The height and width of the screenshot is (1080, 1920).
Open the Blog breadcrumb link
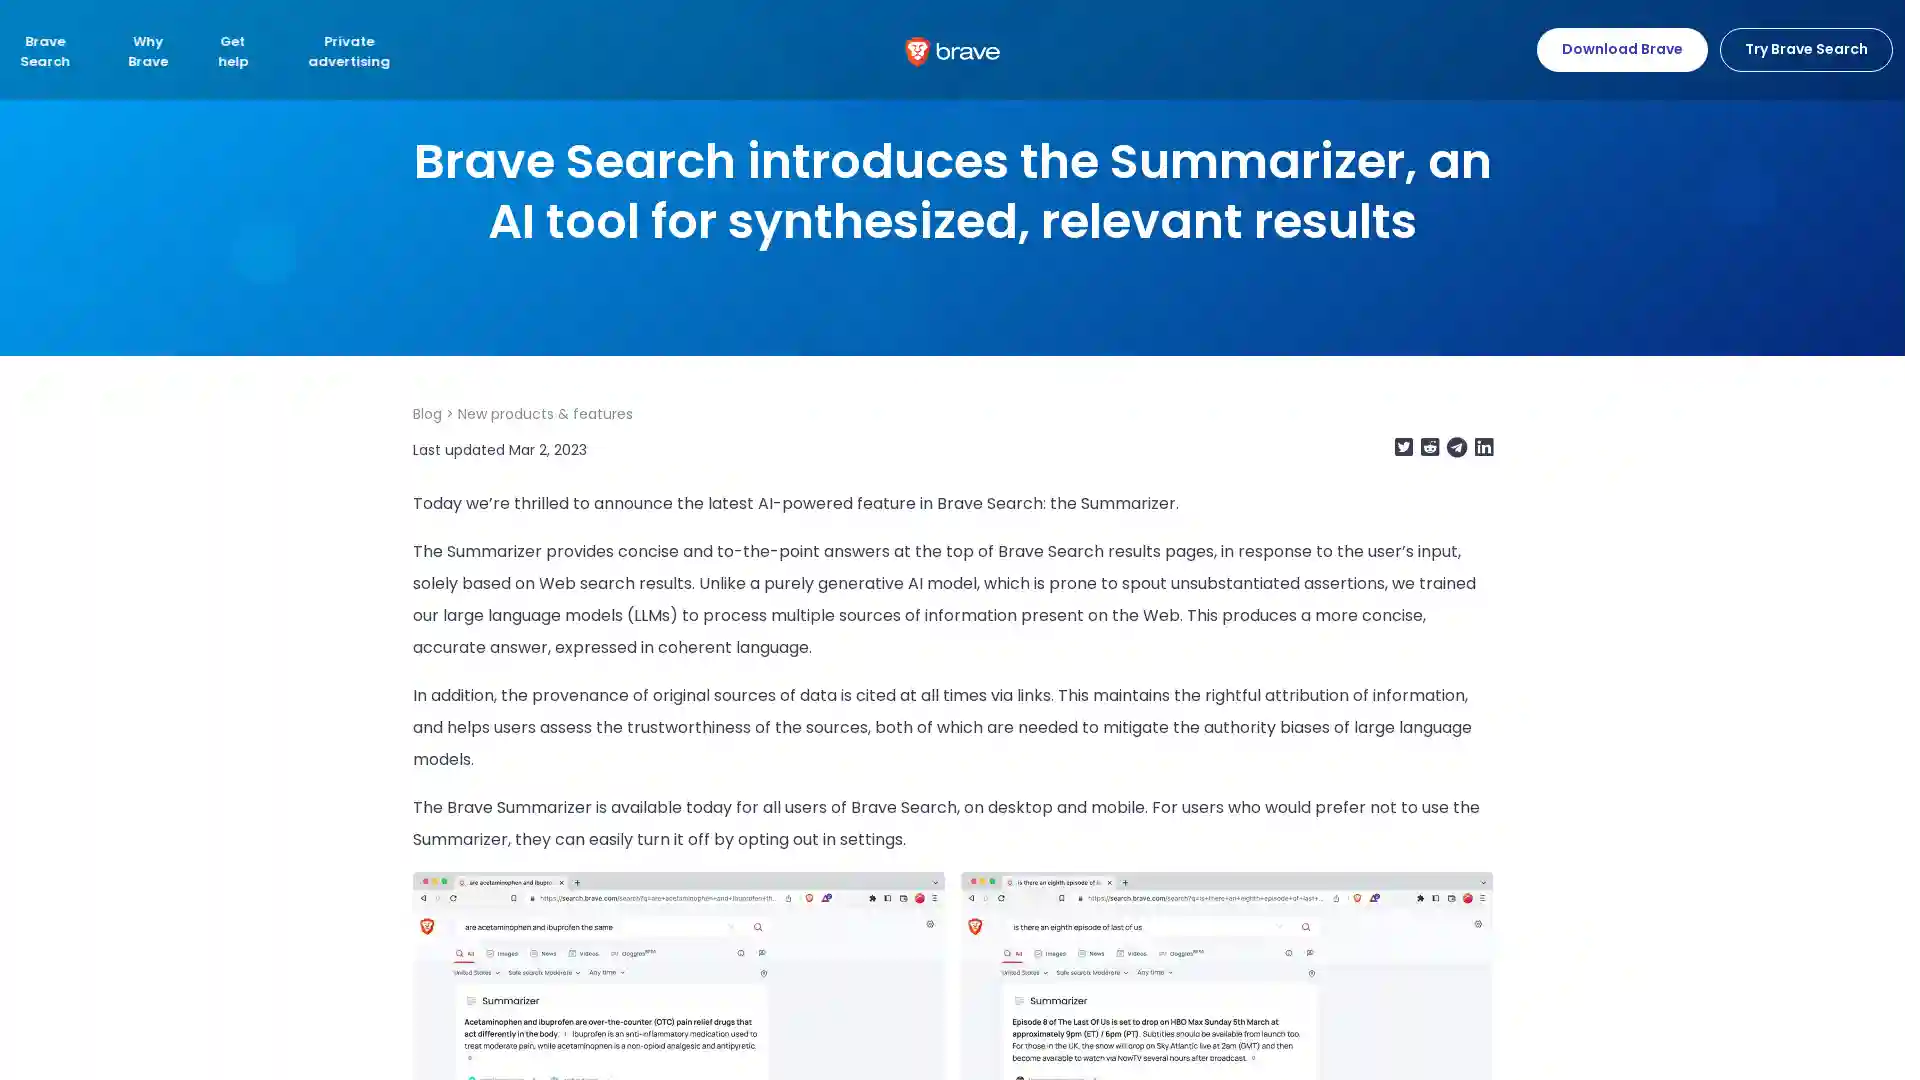click(x=426, y=413)
